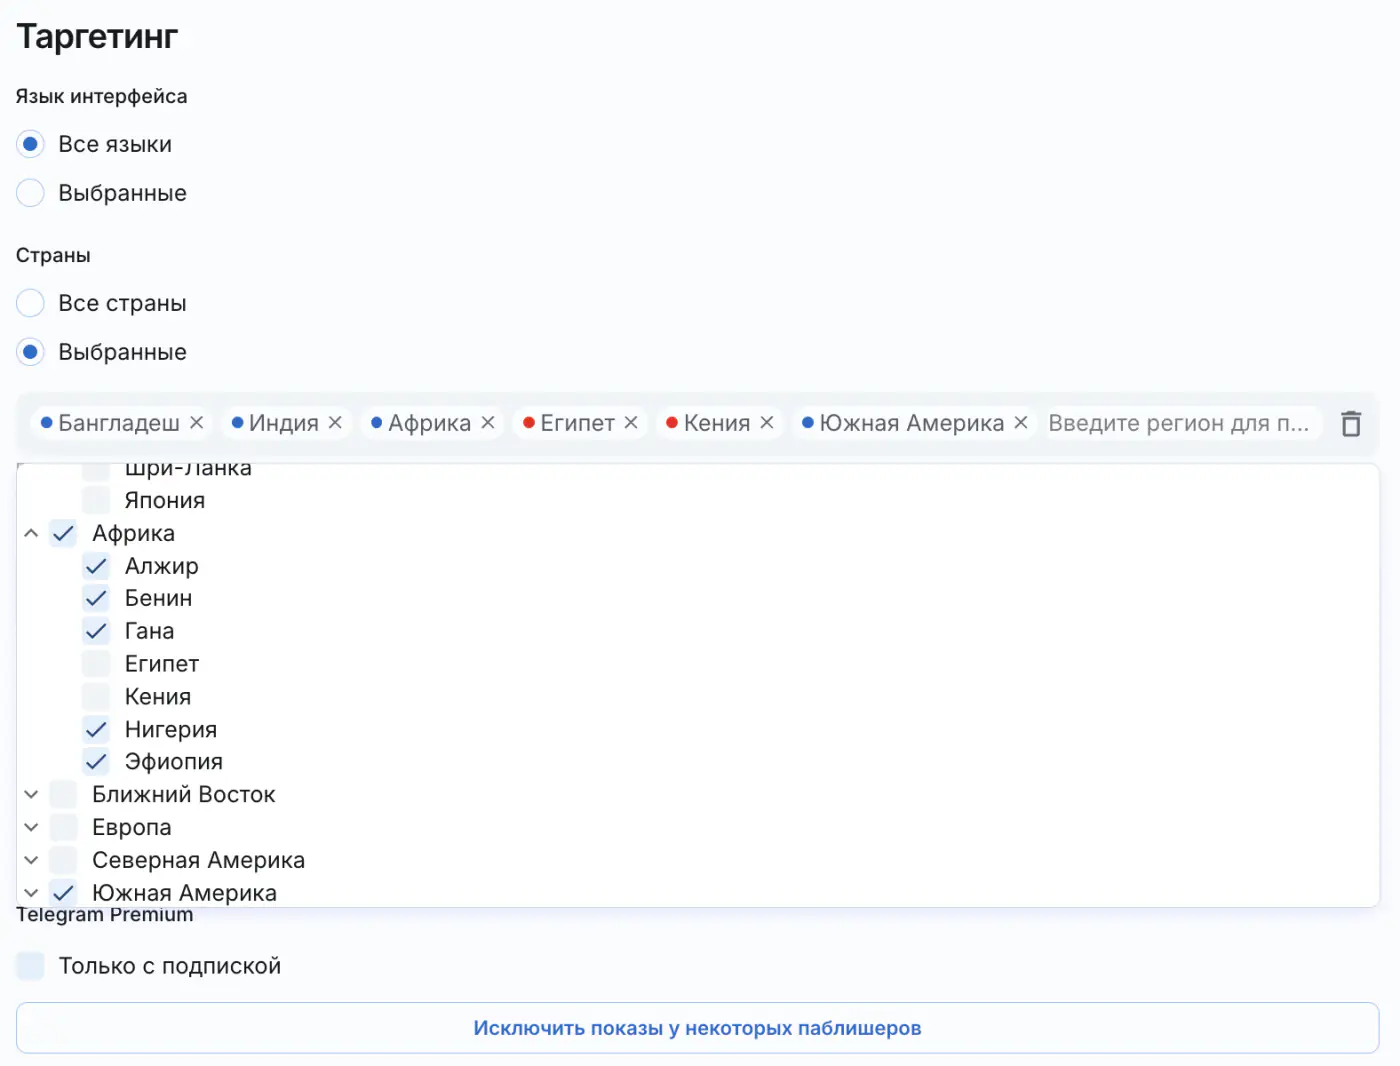Click Исключить показы у некоторых паблишеров button
The image size is (1400, 1066).
pyautogui.click(x=698, y=1028)
